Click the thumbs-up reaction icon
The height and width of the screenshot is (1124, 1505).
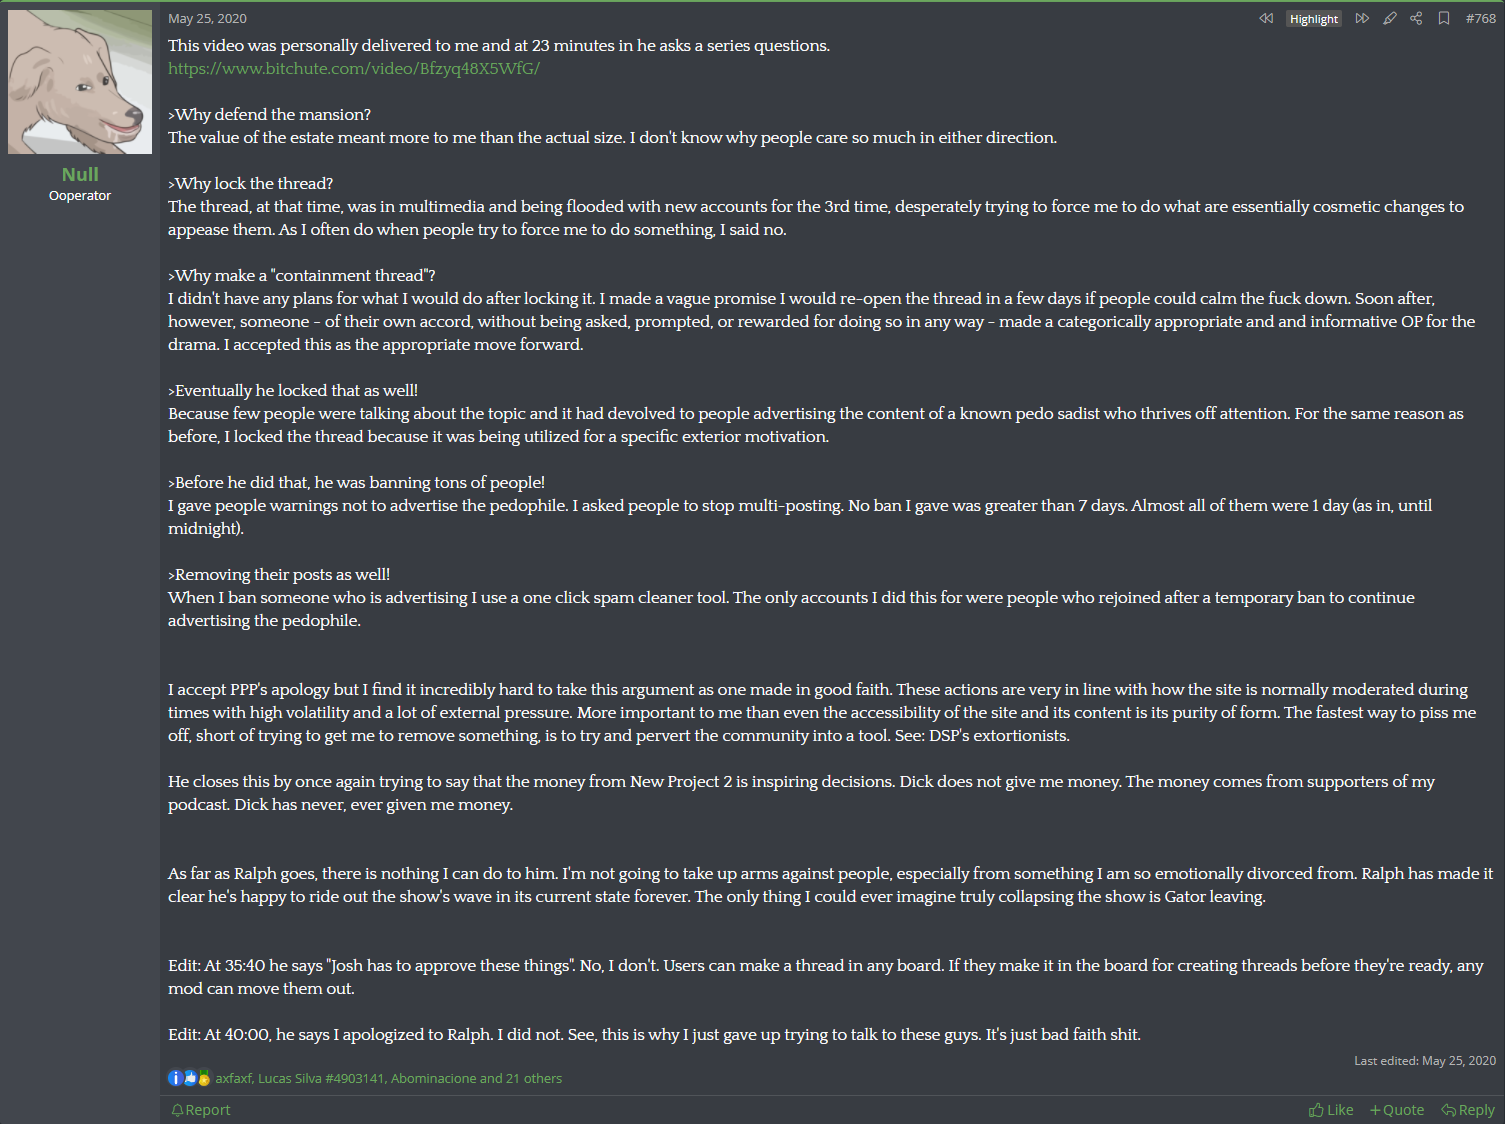tap(190, 1078)
